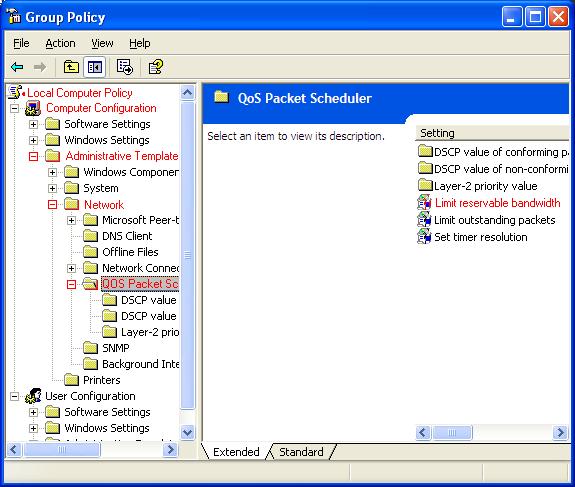This screenshot has width=575, height=487.
Task: Expand the Network Connections node
Action: tap(72, 268)
